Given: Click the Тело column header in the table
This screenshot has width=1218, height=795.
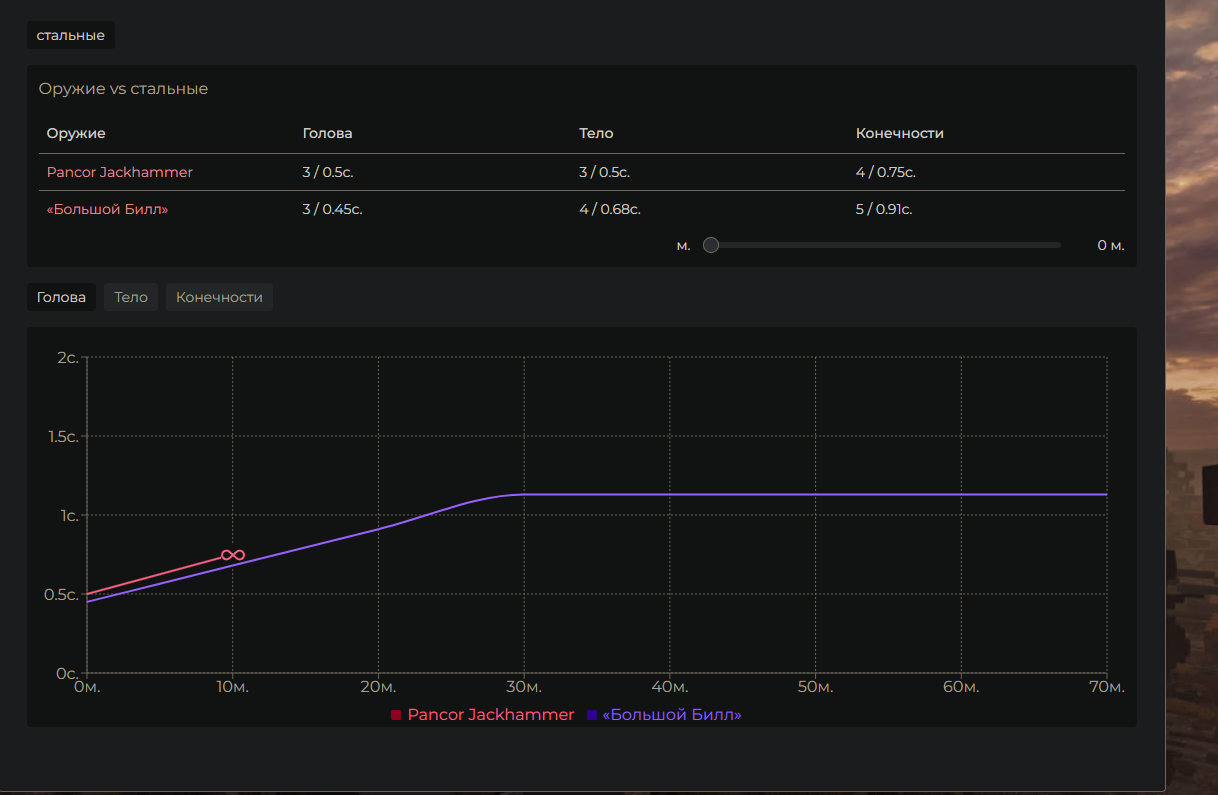Looking at the screenshot, I should pos(596,133).
